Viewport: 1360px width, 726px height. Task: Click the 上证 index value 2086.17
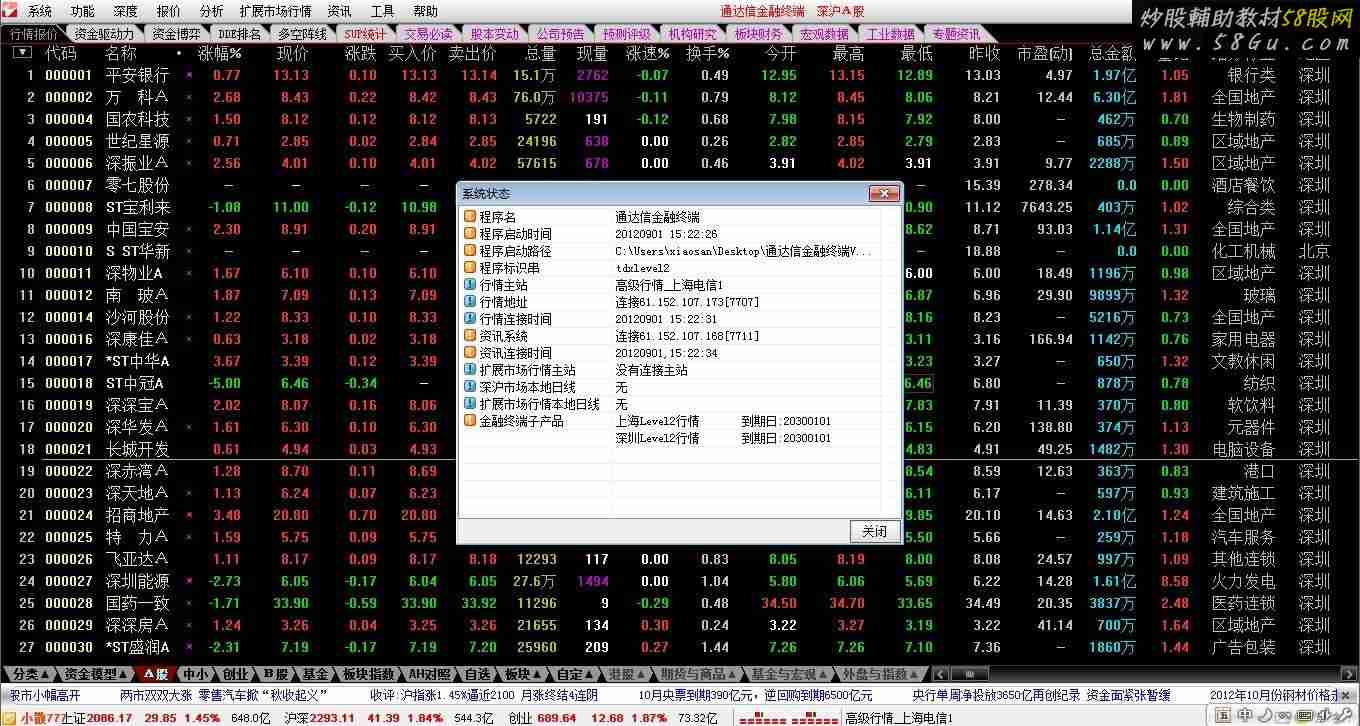[x=109, y=718]
